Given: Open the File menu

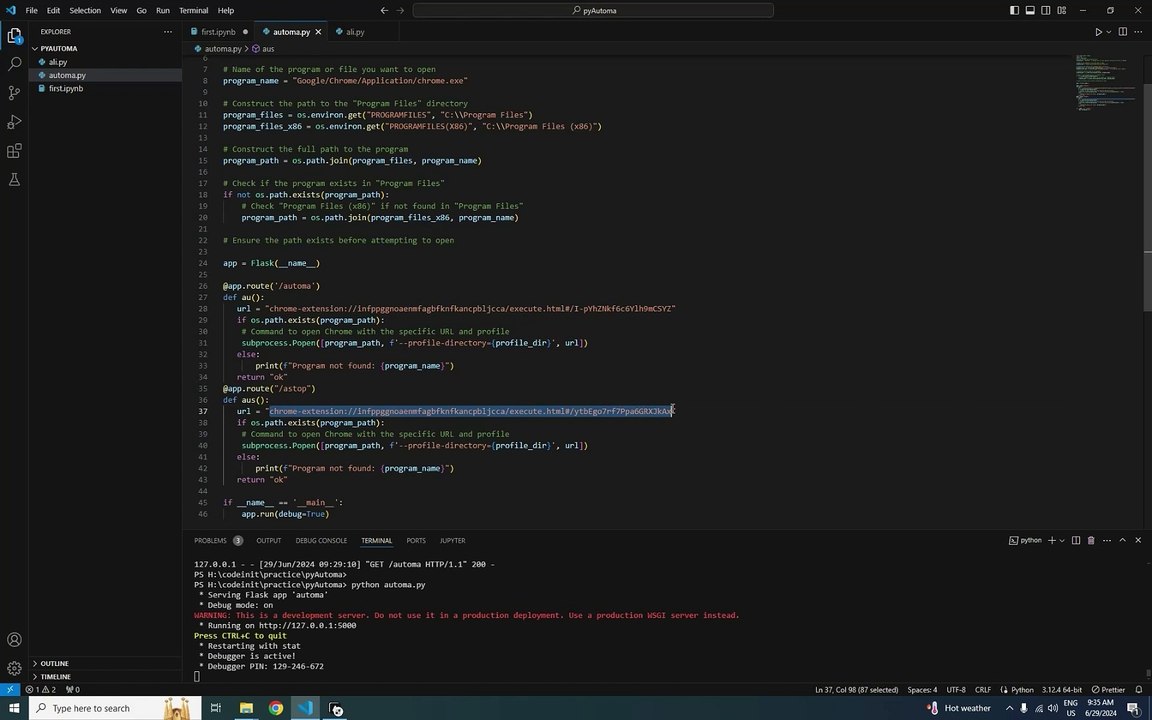Looking at the screenshot, I should pos(32,10).
